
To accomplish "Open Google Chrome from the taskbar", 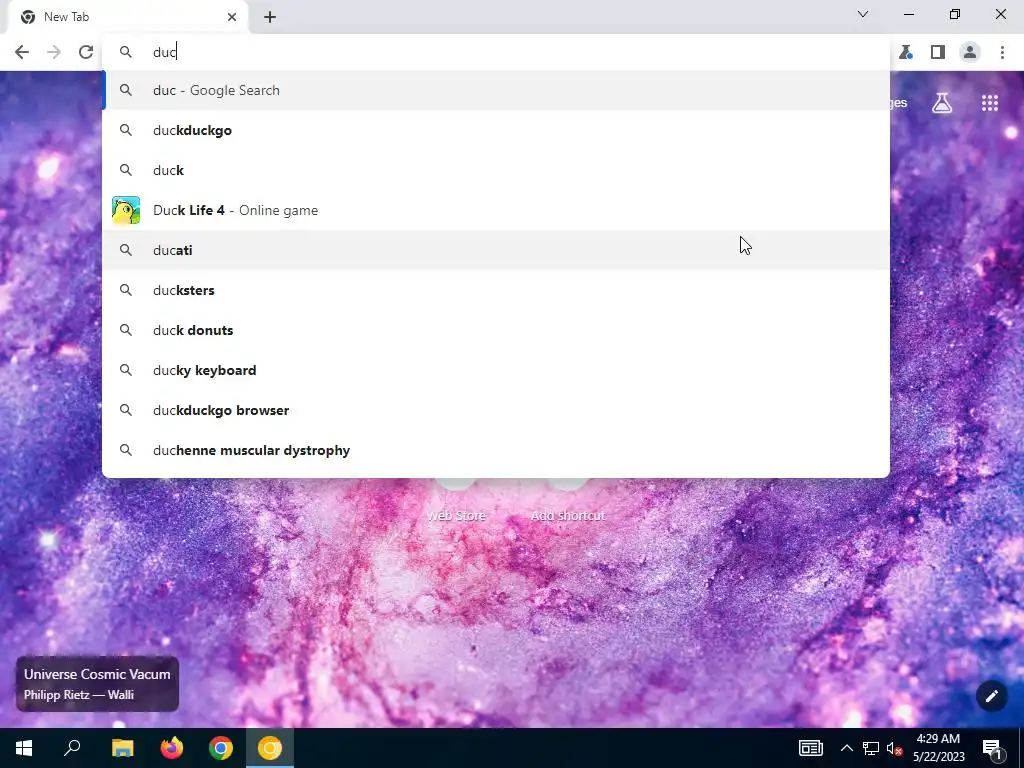I will [x=221, y=748].
